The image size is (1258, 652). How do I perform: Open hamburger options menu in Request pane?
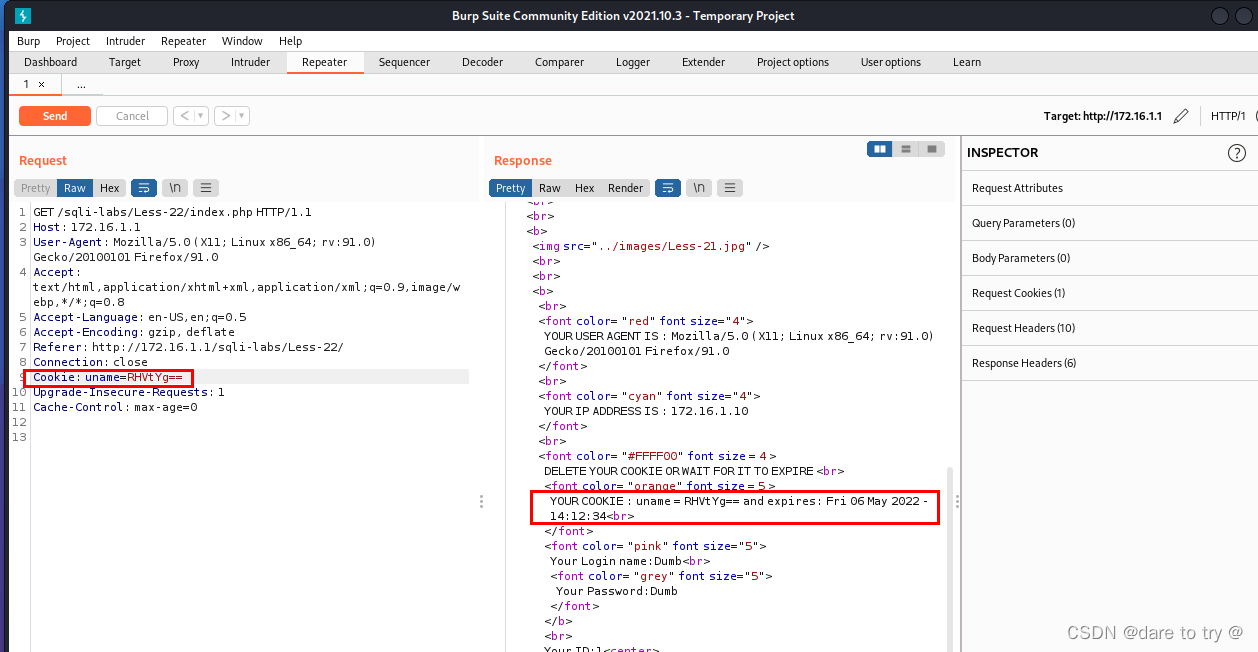206,188
